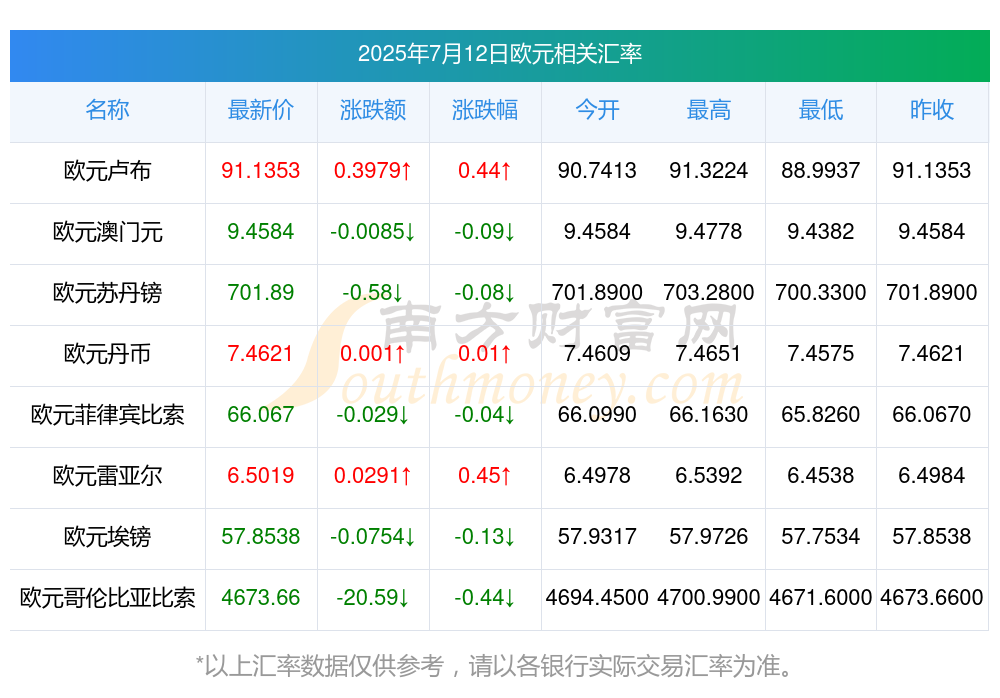Click the percentage 0.45↑
1000x698 pixels.
[x=485, y=475]
